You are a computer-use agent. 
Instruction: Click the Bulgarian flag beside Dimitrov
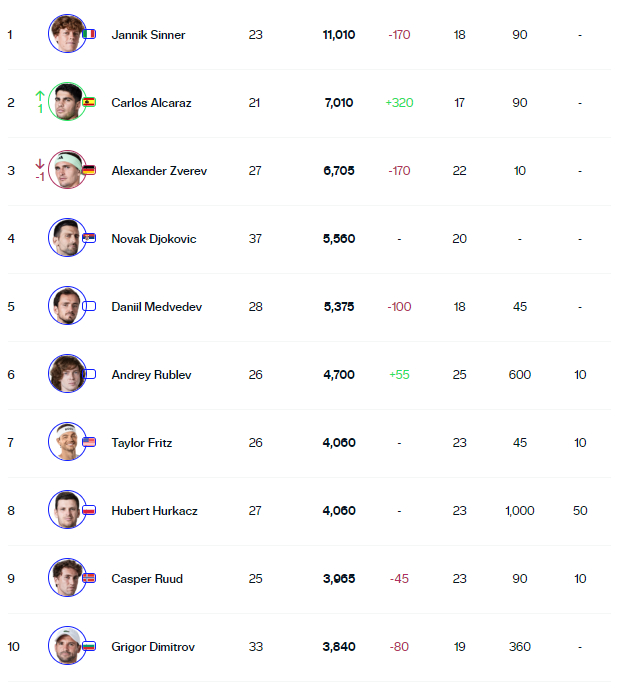(89, 646)
